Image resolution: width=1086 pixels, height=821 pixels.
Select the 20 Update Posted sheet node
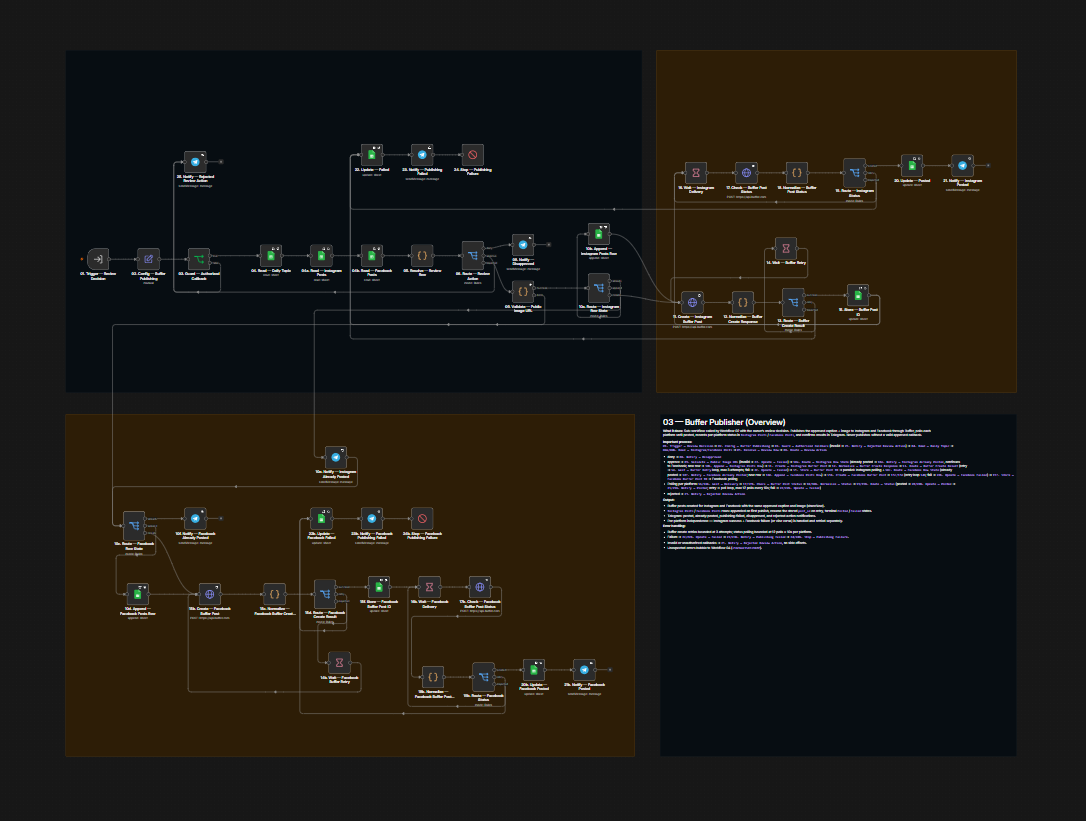pos(911,166)
